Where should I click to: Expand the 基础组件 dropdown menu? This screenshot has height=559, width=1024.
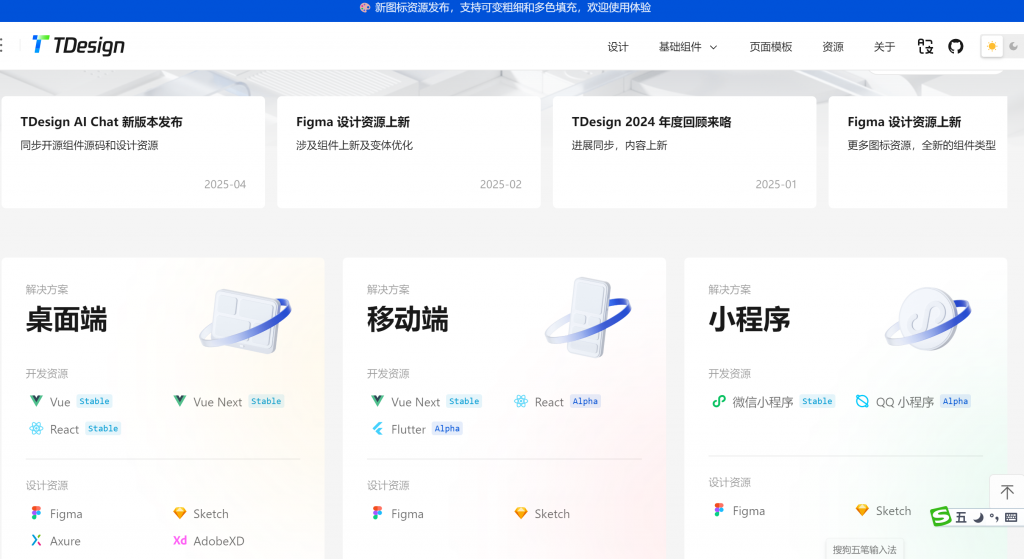(688, 47)
